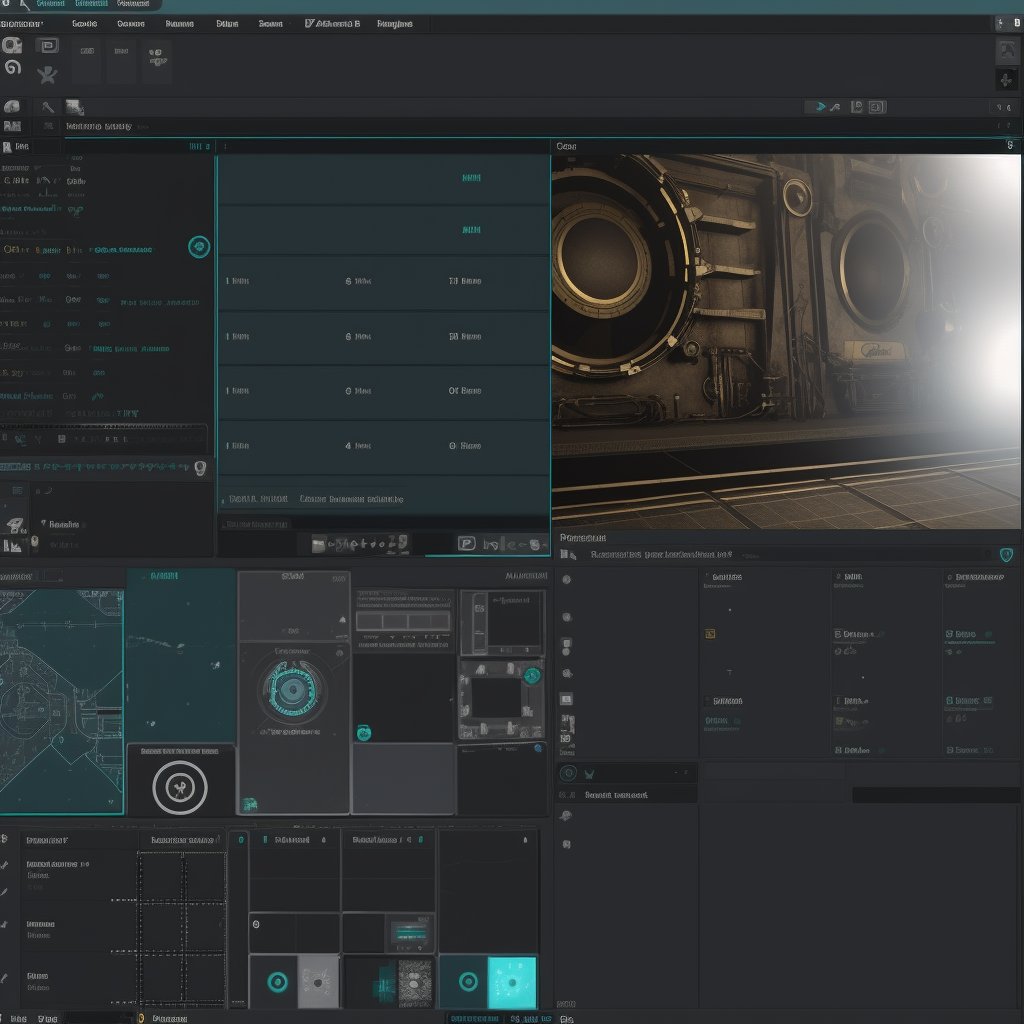Click the orange square icon in right panel

click(x=710, y=633)
